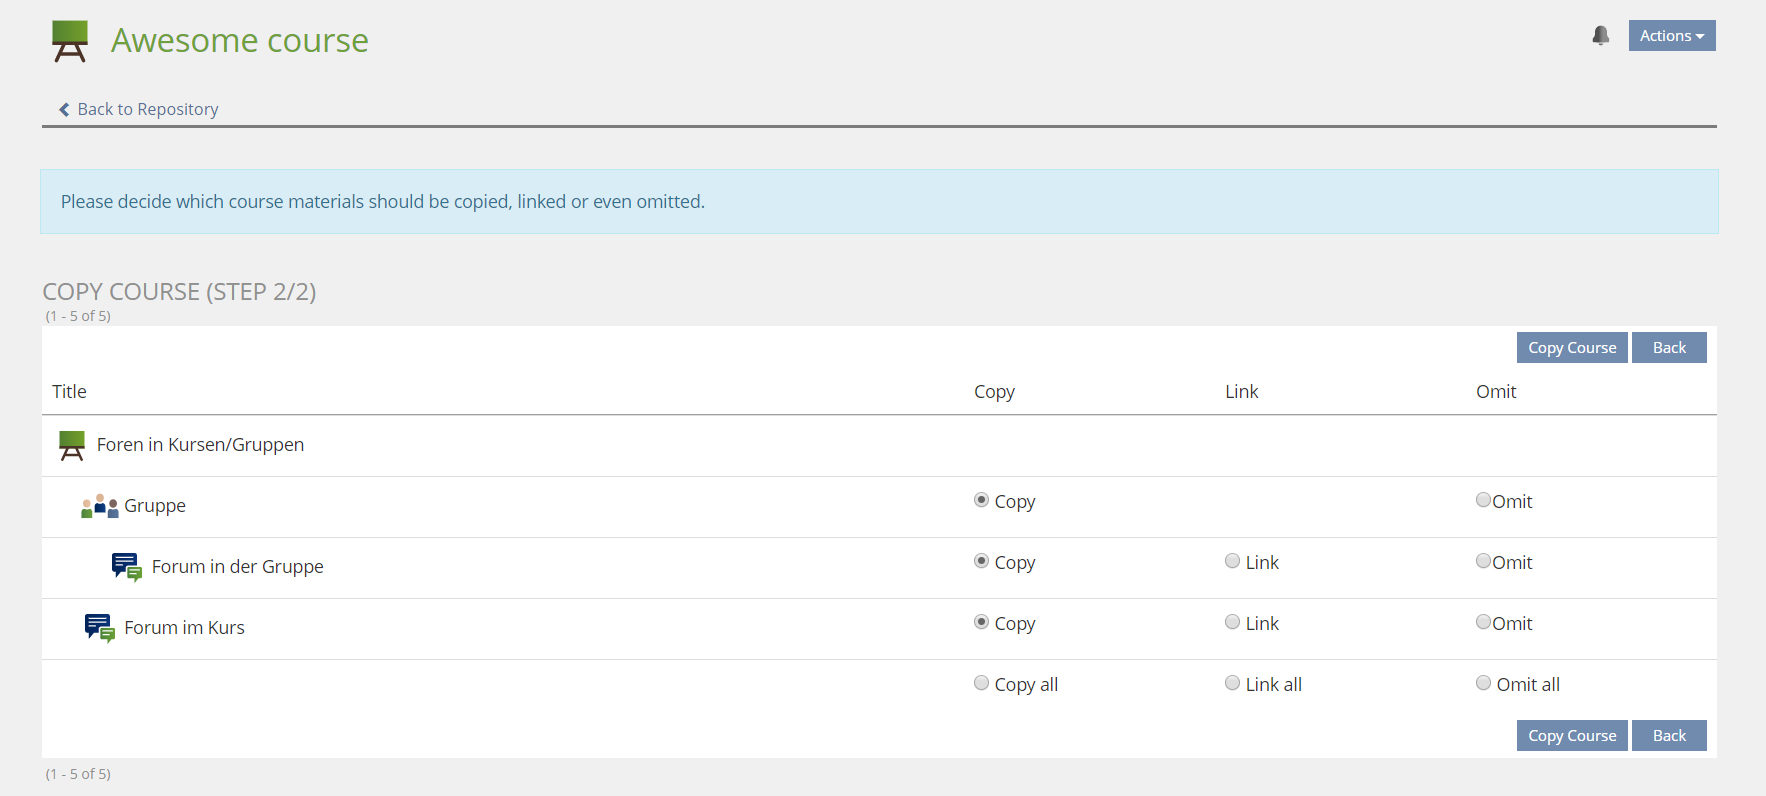Click the Forum in der Gruppe icon

click(x=127, y=567)
